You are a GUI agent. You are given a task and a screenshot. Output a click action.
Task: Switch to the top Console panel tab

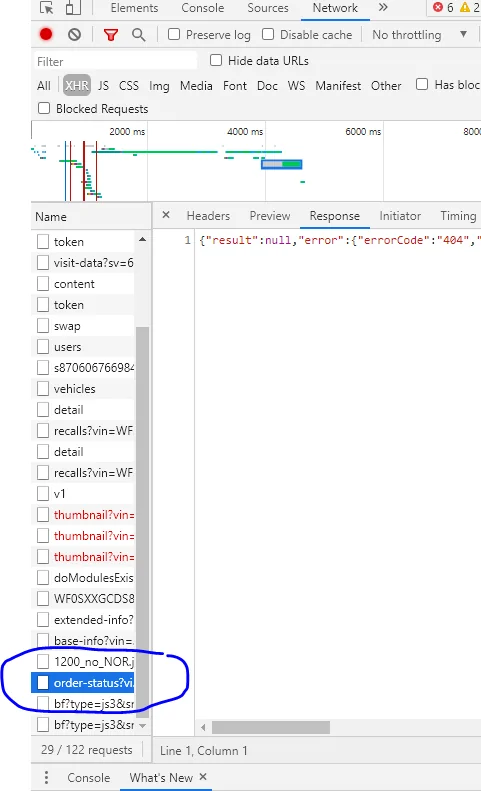(x=202, y=8)
